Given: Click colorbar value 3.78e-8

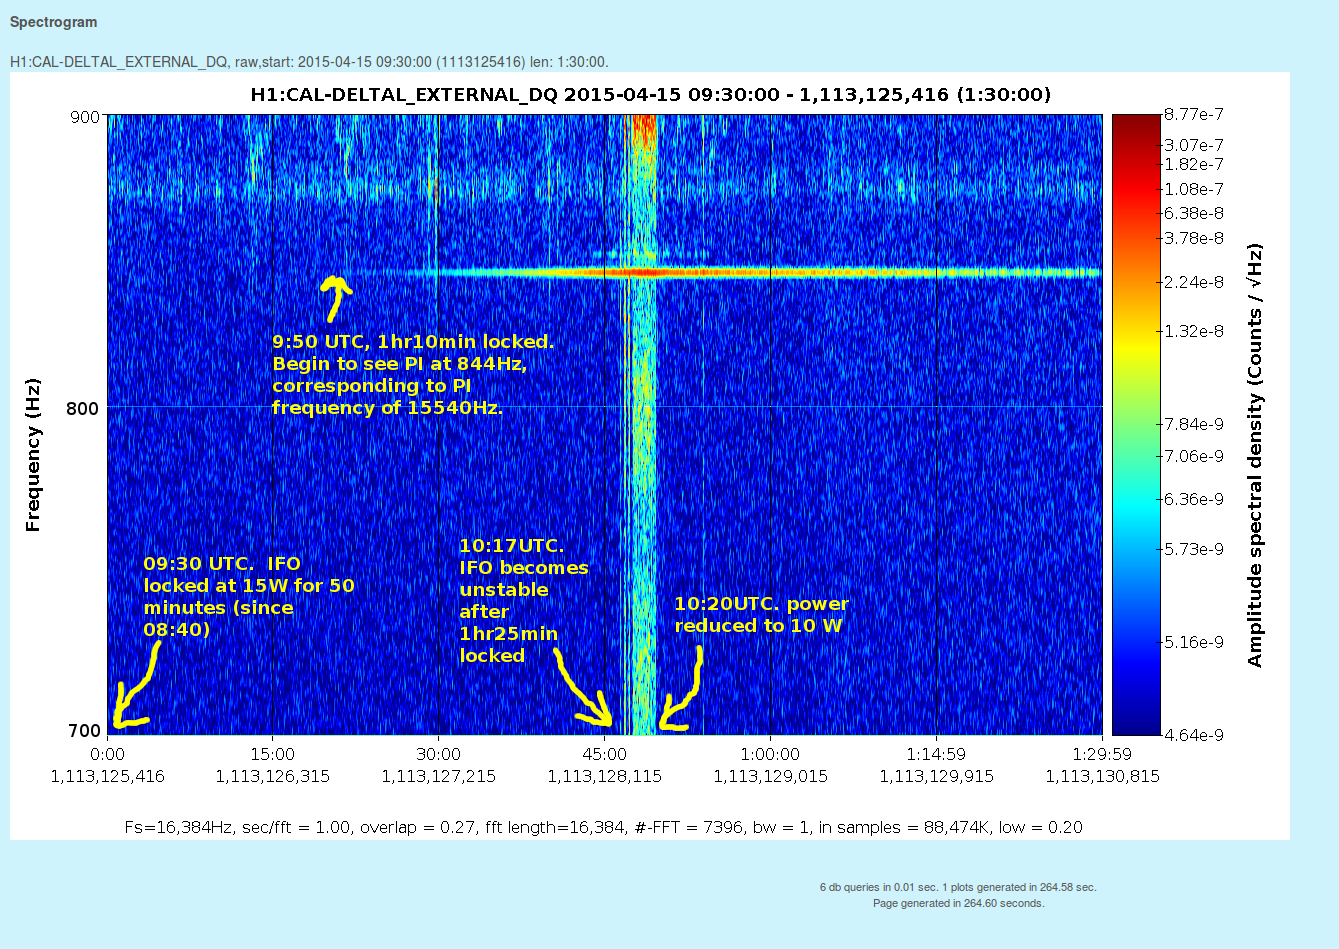Looking at the screenshot, I should tap(1194, 238).
